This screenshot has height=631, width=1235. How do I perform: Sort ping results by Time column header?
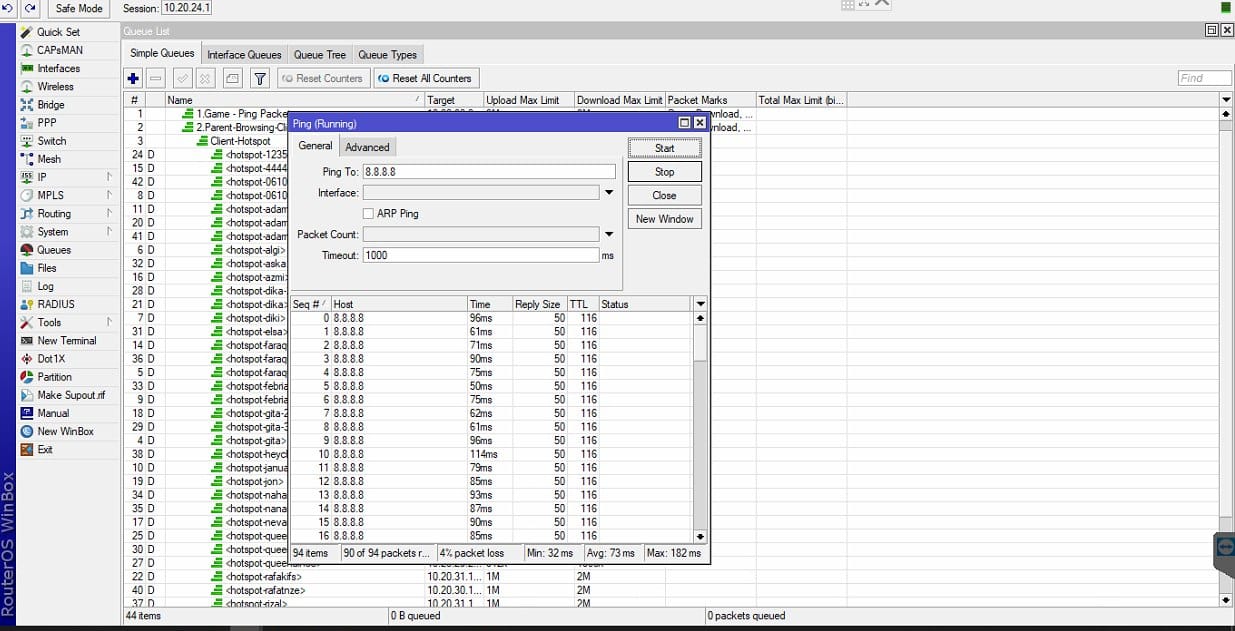[489, 304]
